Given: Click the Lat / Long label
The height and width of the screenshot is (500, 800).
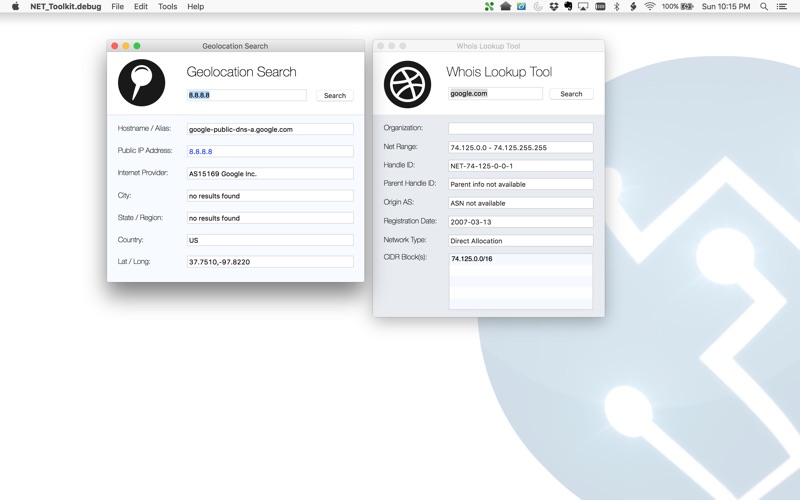Looking at the screenshot, I should (x=134, y=261).
